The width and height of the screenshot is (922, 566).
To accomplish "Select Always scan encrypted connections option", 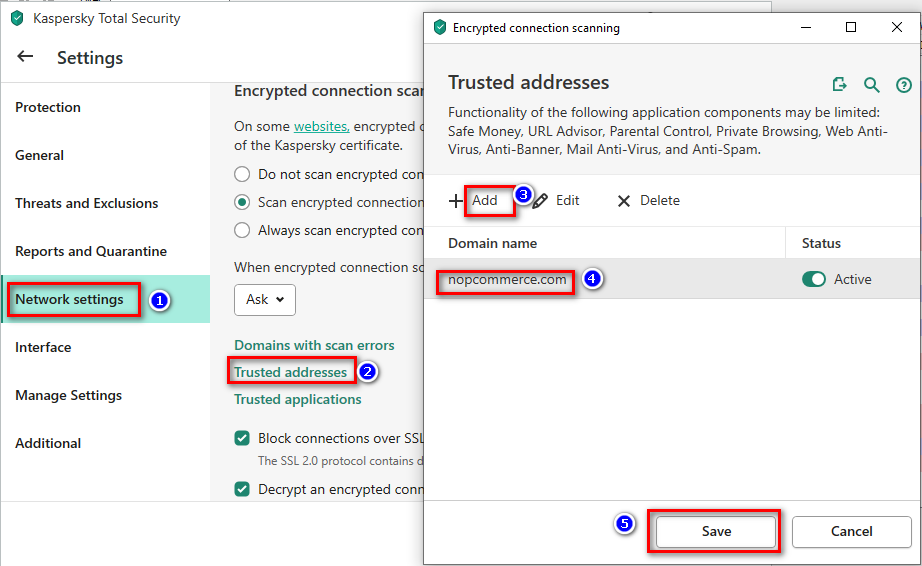I will (242, 230).
